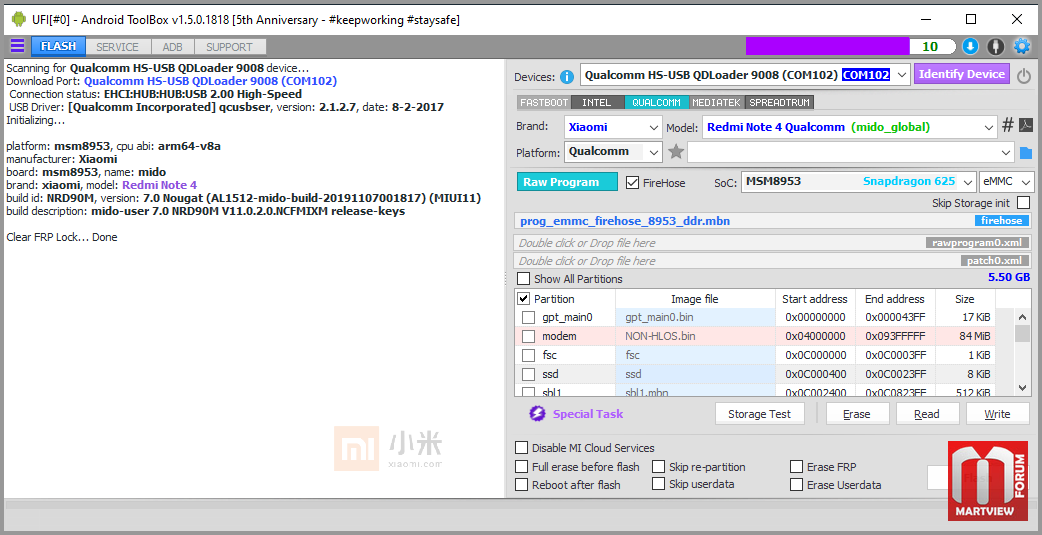Click the favorite star icon
1042x535 pixels.
(x=676, y=152)
